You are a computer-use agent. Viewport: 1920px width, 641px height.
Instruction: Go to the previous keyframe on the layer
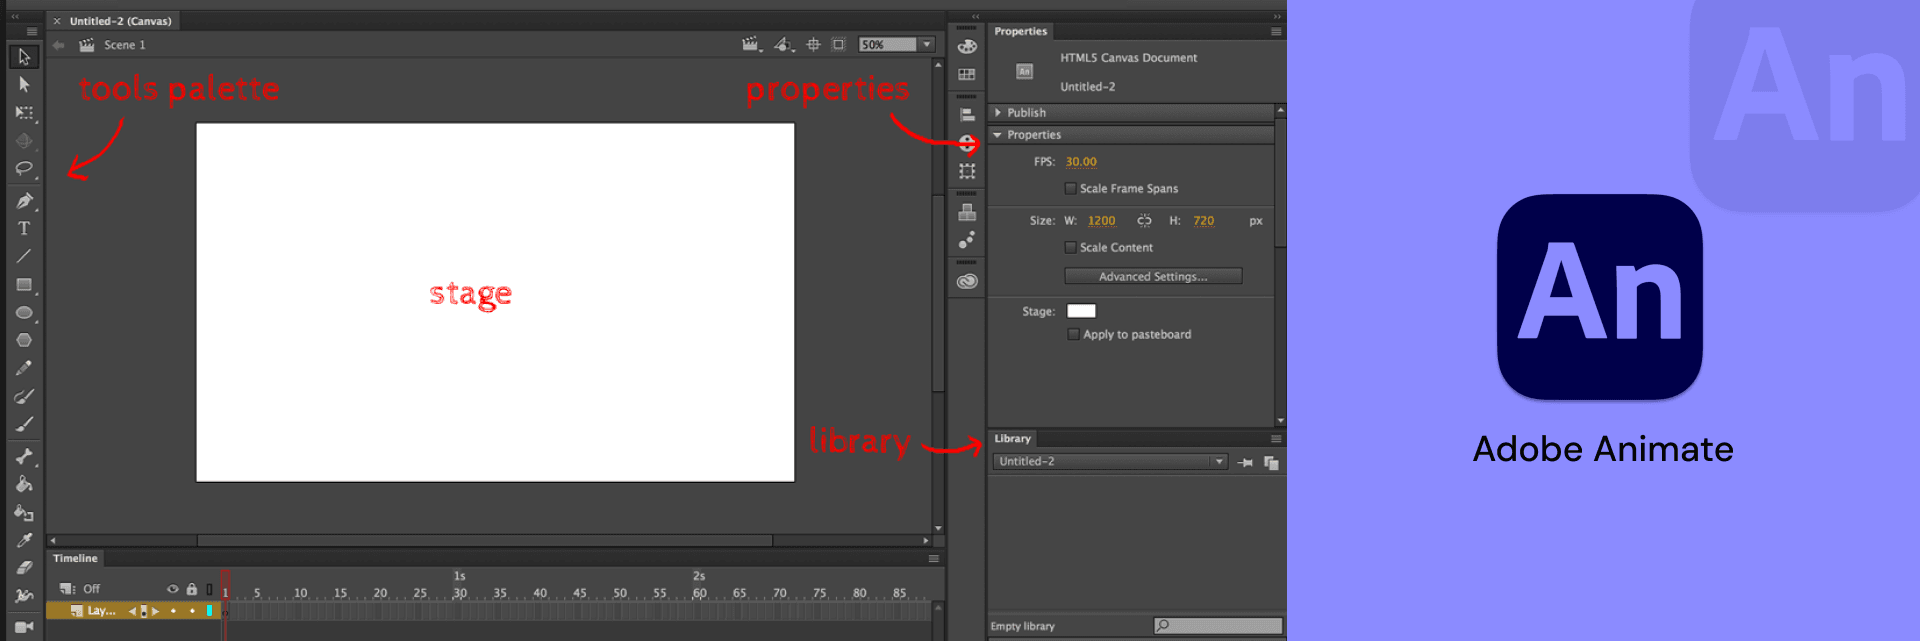click(x=133, y=611)
